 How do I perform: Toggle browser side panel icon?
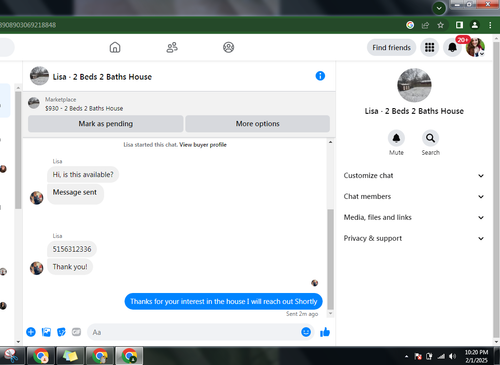click(x=459, y=25)
